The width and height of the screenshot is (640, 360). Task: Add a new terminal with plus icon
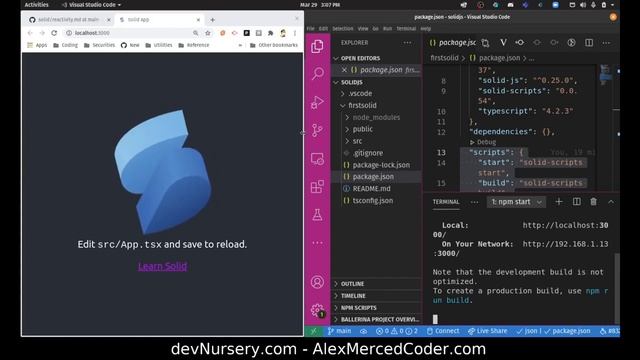pyautogui.click(x=559, y=202)
